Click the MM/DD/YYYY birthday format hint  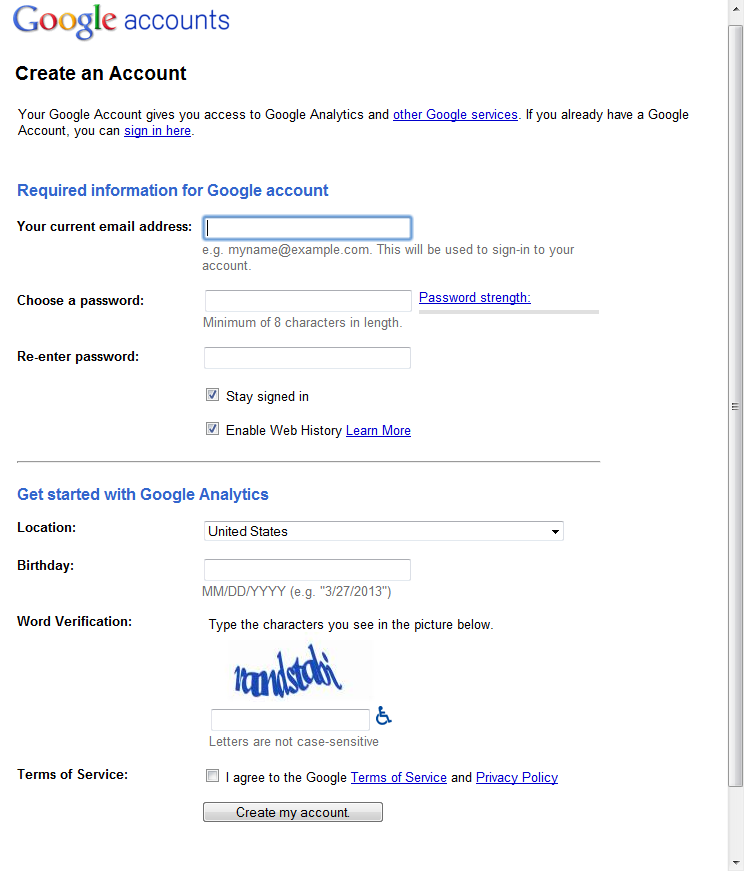297,592
